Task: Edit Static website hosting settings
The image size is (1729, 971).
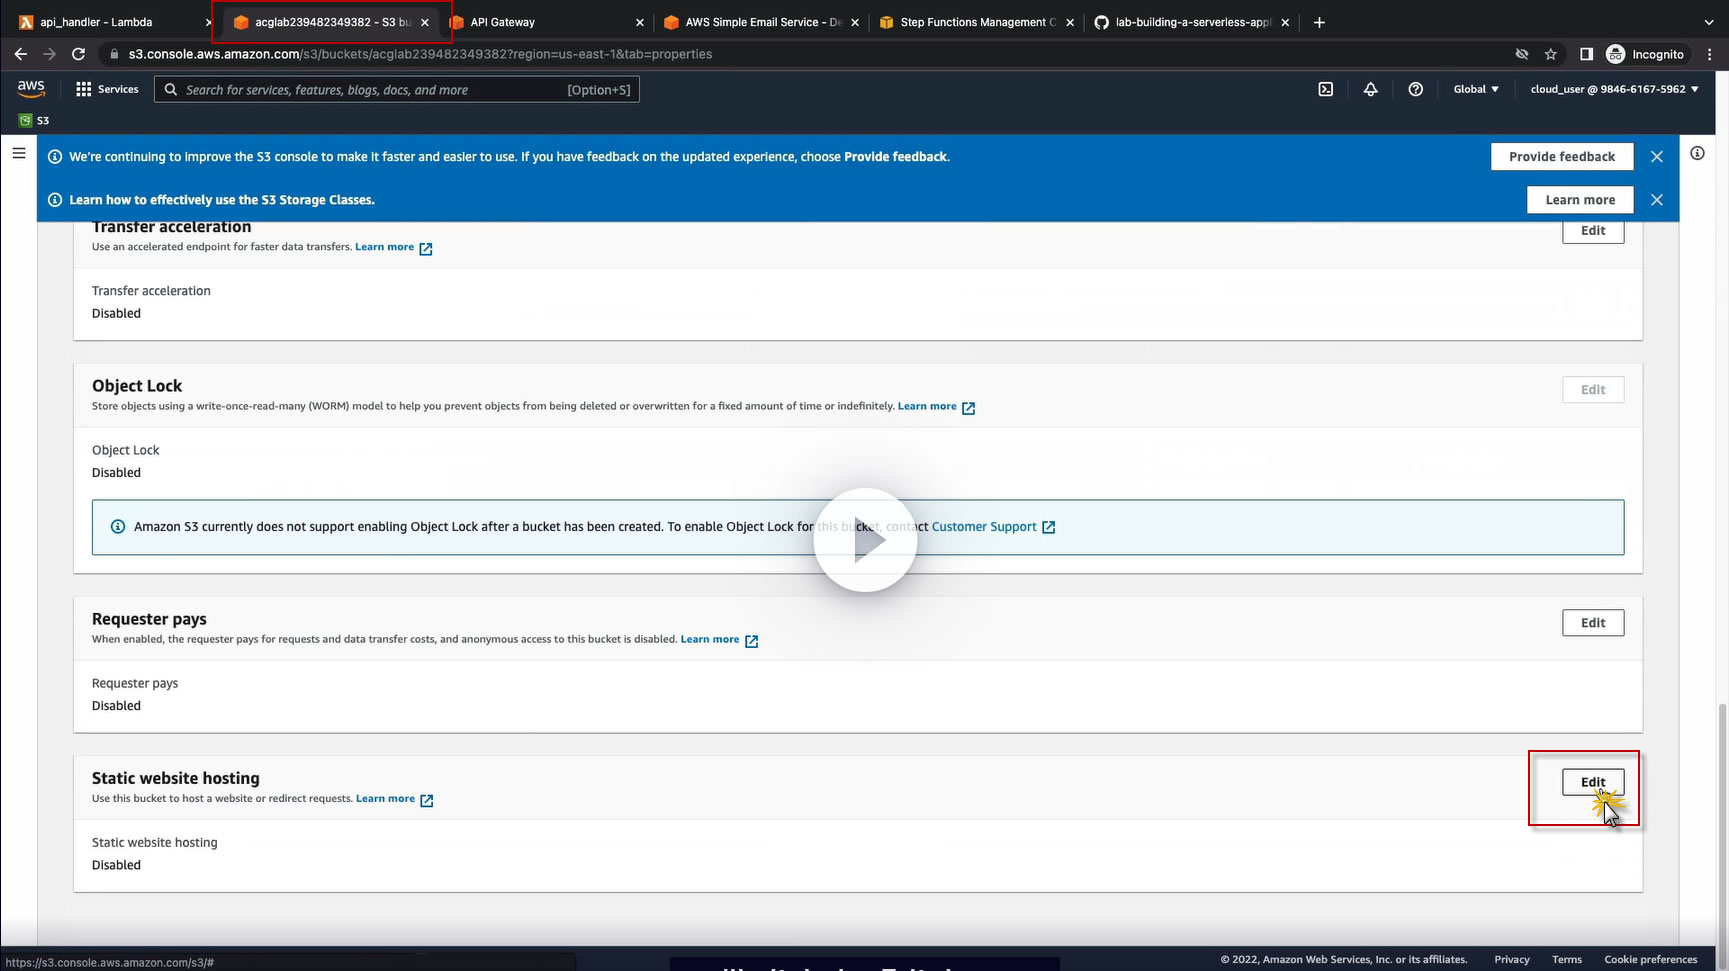Action: tap(1592, 782)
